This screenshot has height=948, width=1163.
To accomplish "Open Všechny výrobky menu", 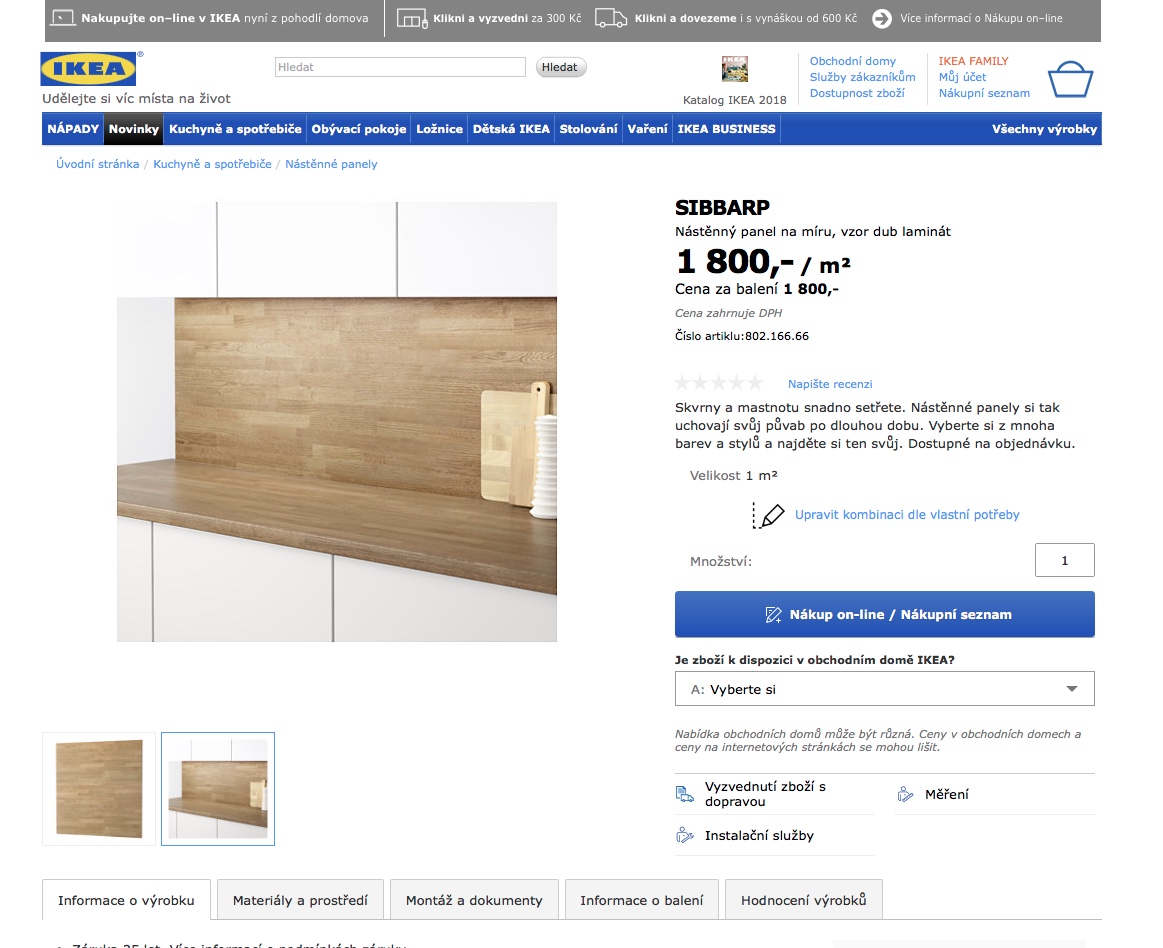I will click(1044, 129).
